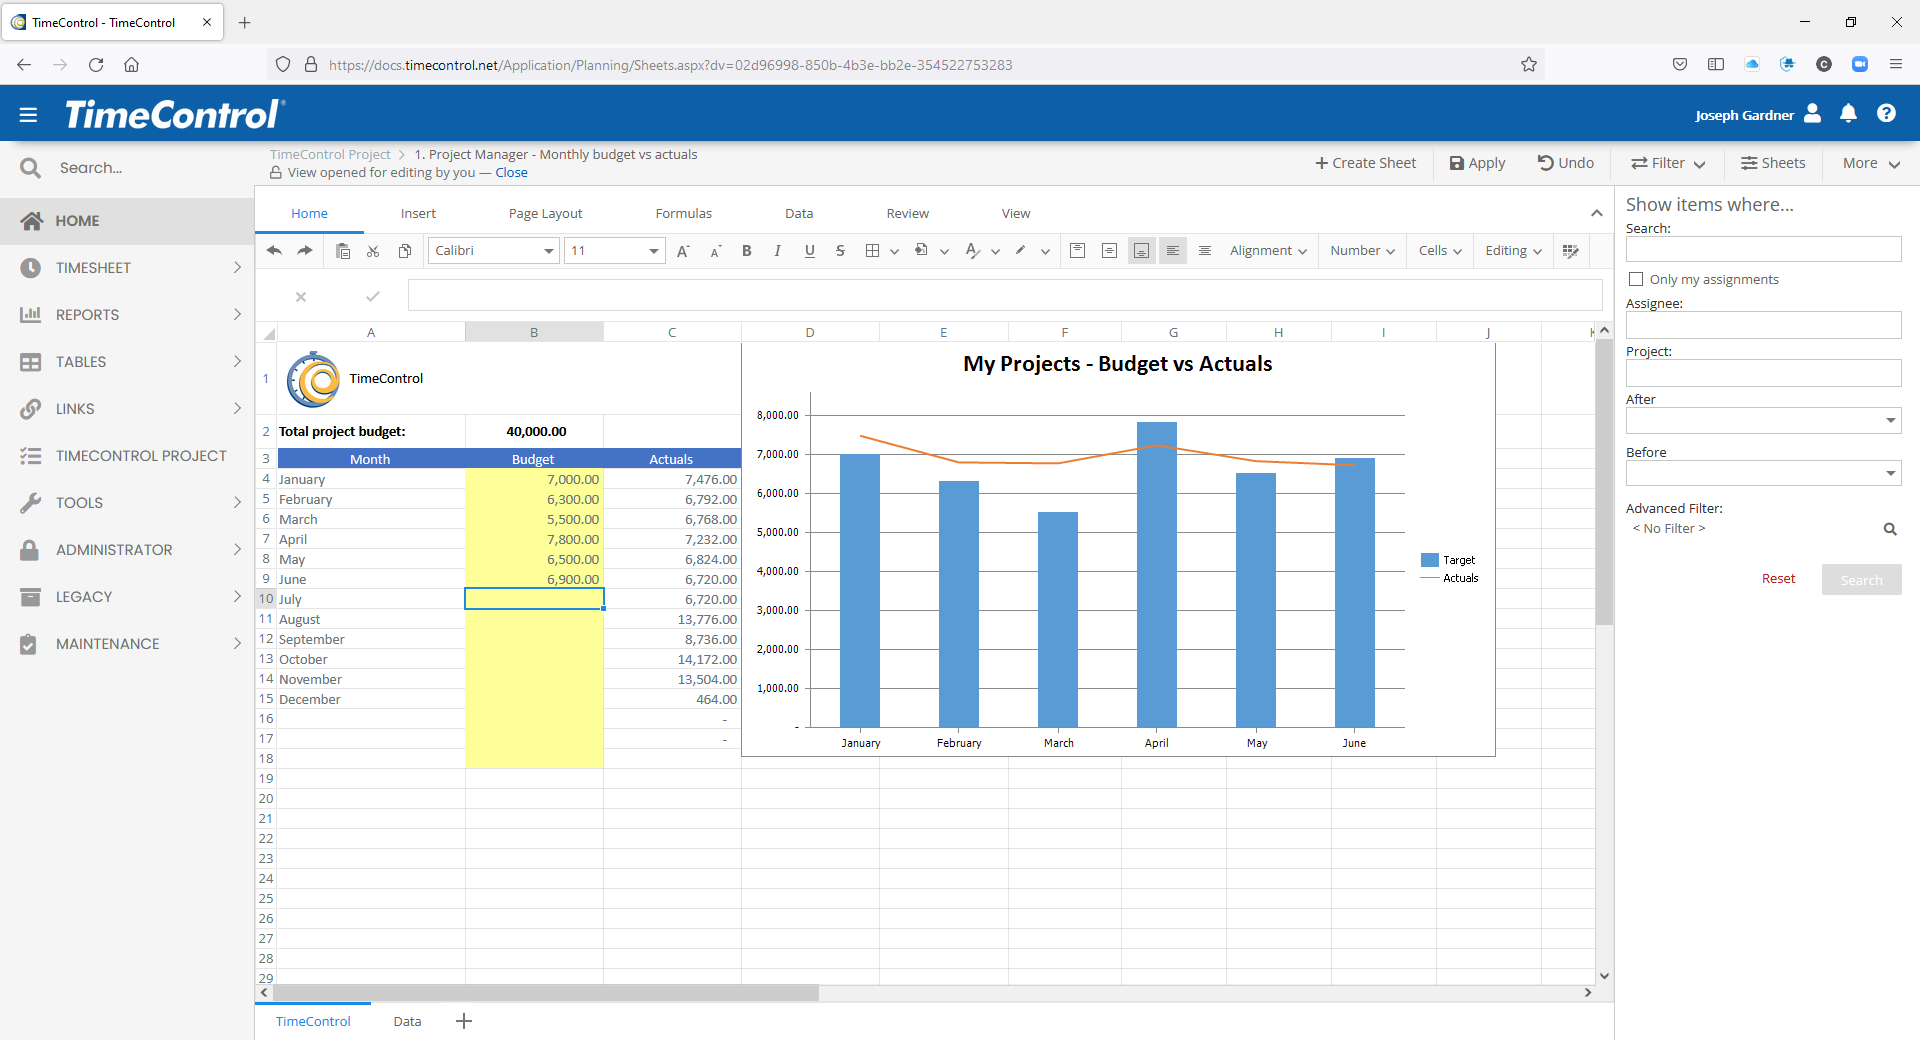Toggle Only my assignments checkbox
Screen dimensions: 1920x1040
pos(1636,279)
